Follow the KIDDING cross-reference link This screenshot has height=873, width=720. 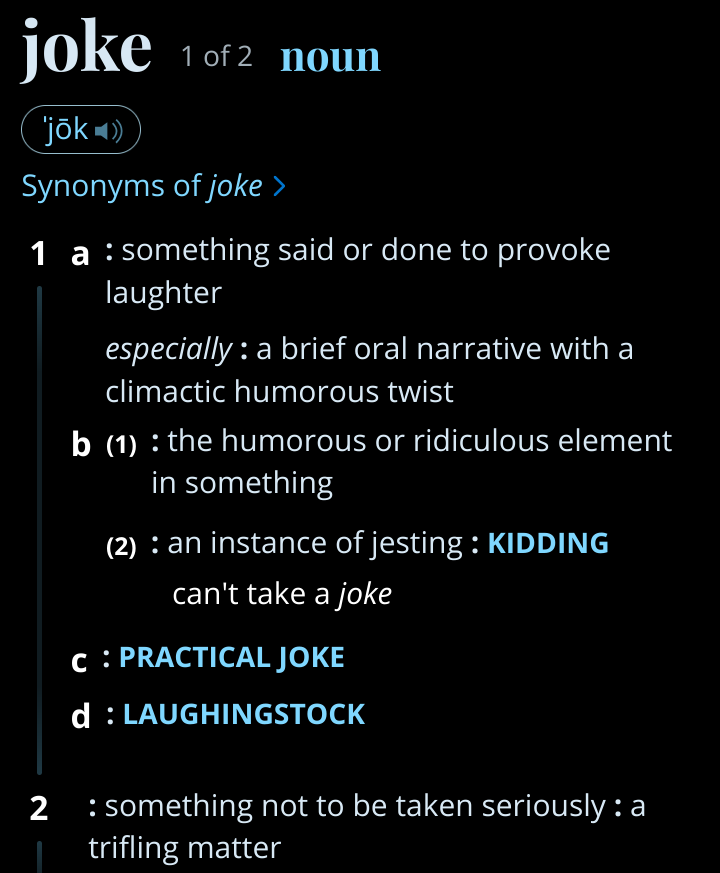point(548,543)
